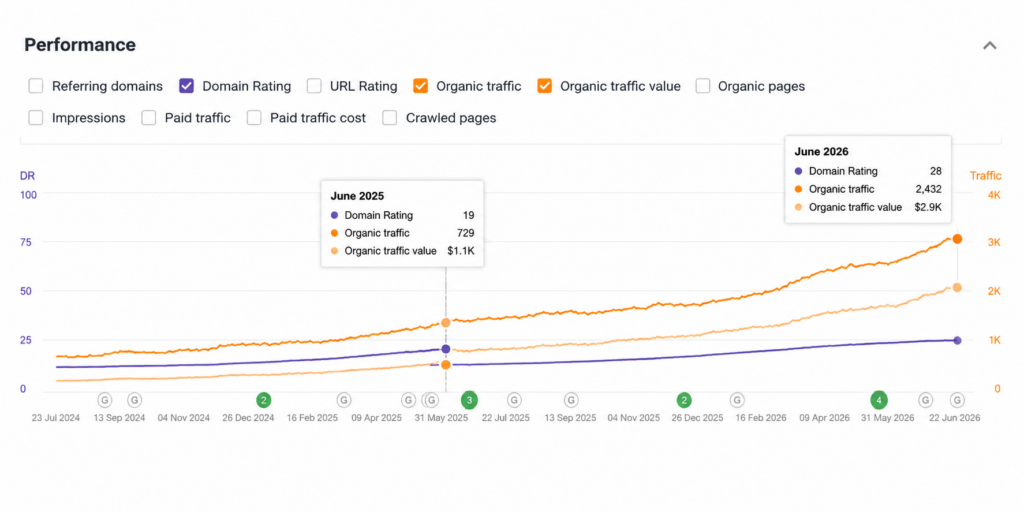Open green marker 2 above 26 Dec 2025
This screenshot has height=512, width=1024.
click(x=684, y=400)
